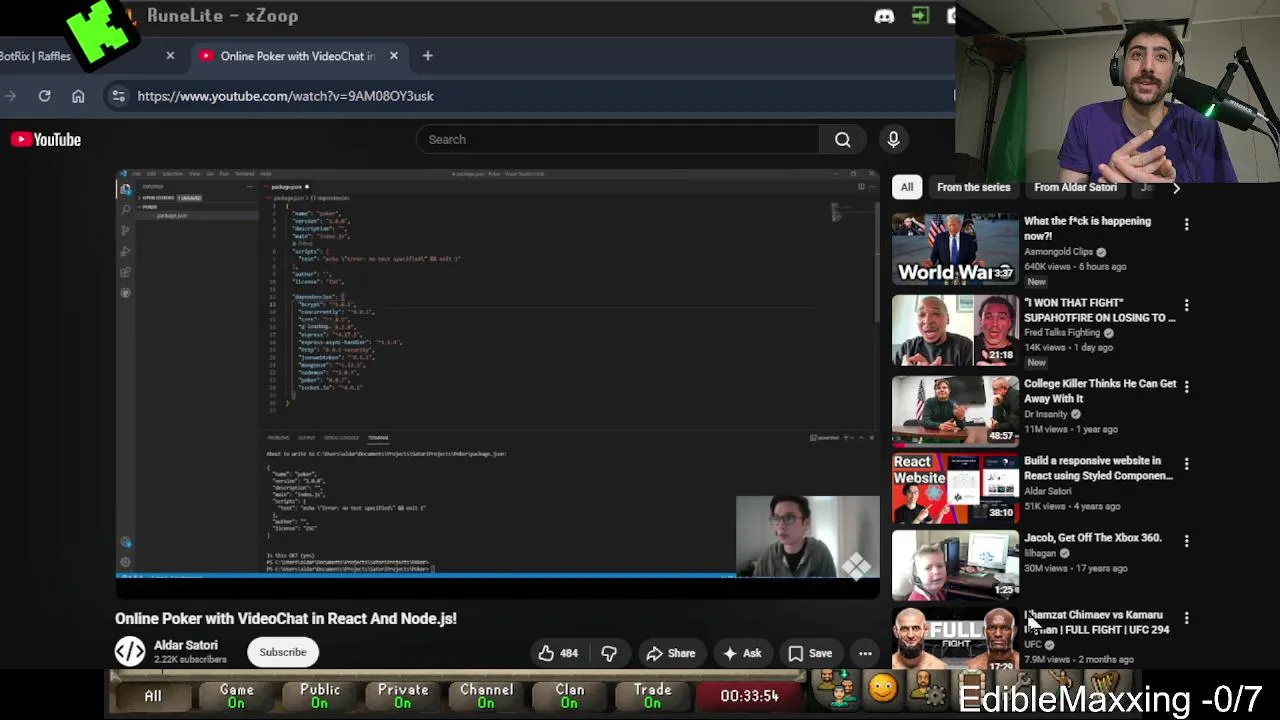Start voice search with microphone icon
Viewport: 1280px width, 720px height.
[893, 140]
